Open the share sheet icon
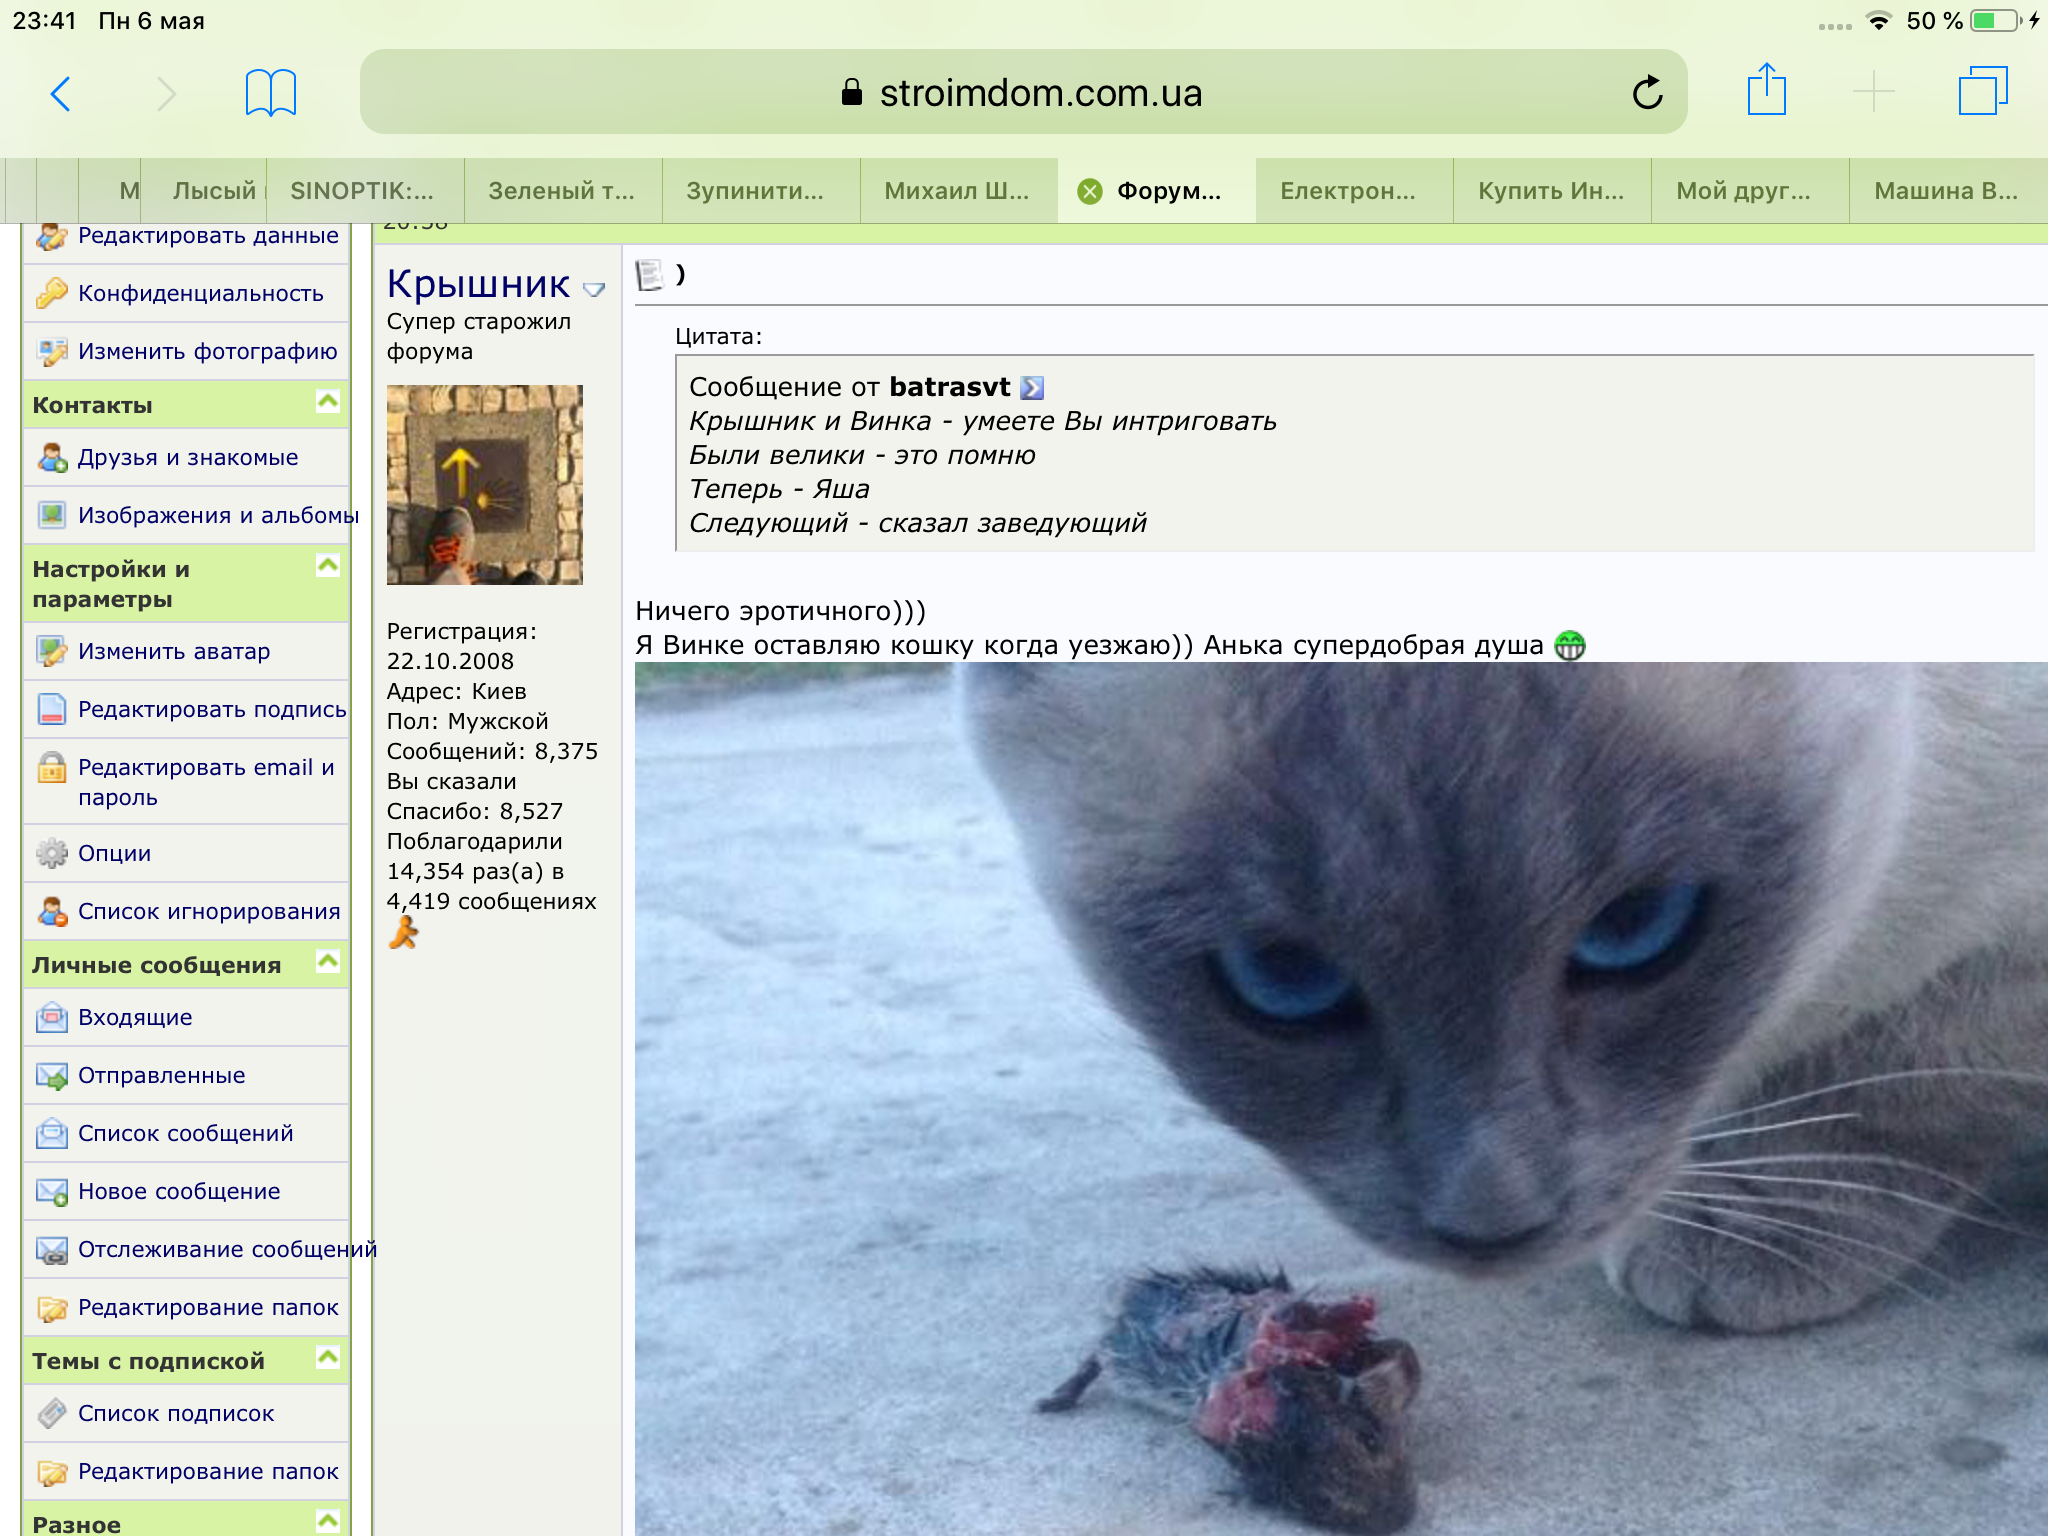 (1767, 90)
